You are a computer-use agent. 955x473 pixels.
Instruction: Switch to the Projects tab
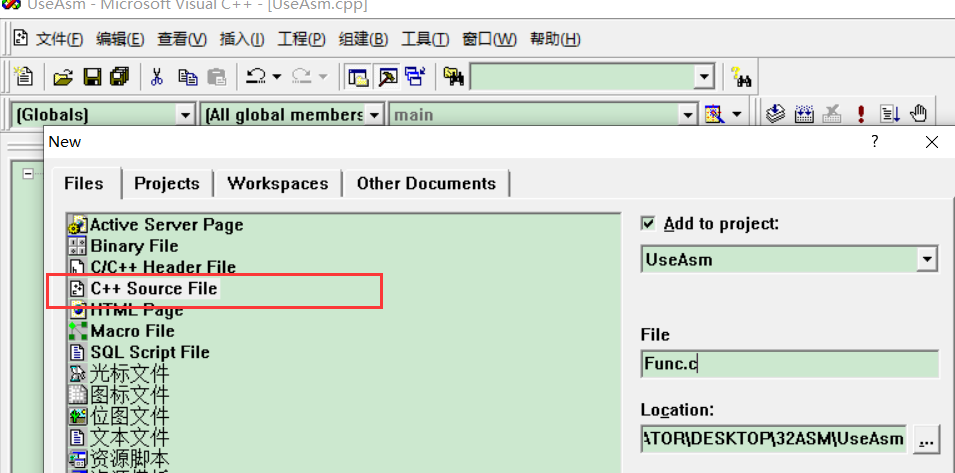click(x=167, y=184)
